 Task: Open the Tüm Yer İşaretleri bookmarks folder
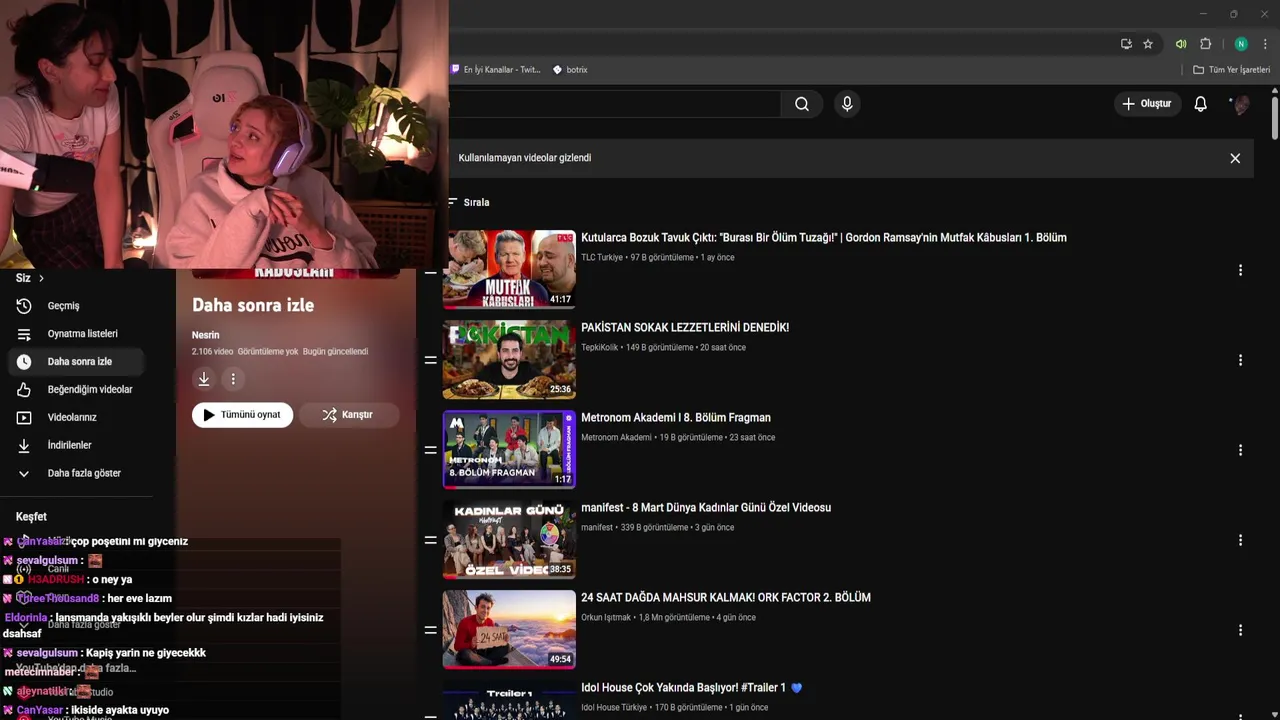click(1232, 70)
